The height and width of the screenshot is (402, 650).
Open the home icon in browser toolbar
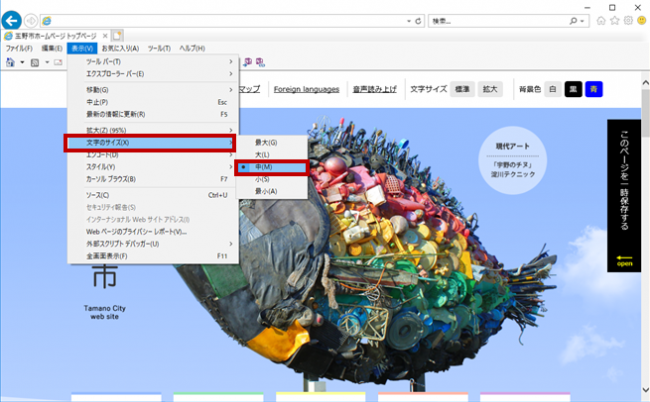pos(601,21)
